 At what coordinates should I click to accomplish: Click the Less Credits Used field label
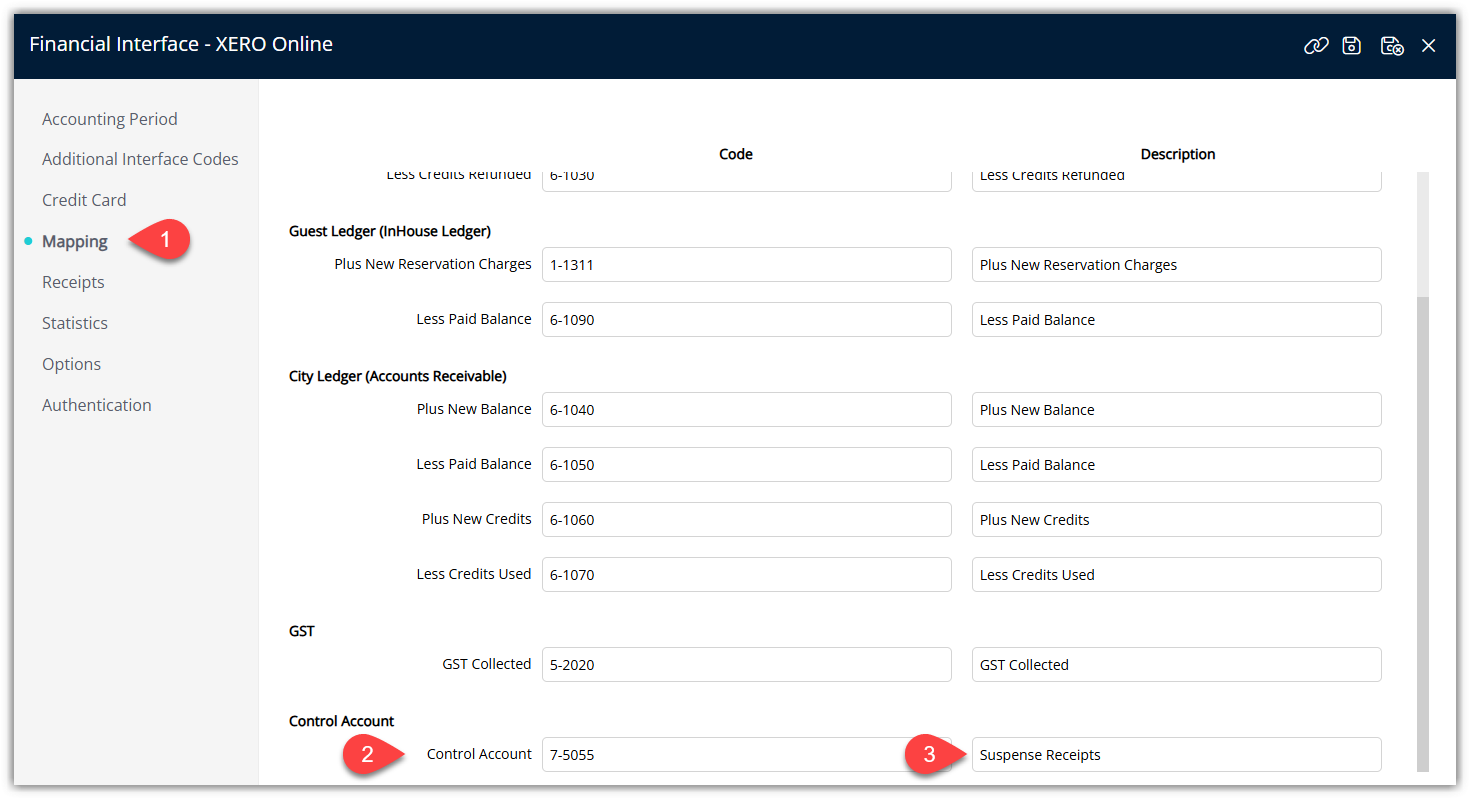(x=474, y=574)
